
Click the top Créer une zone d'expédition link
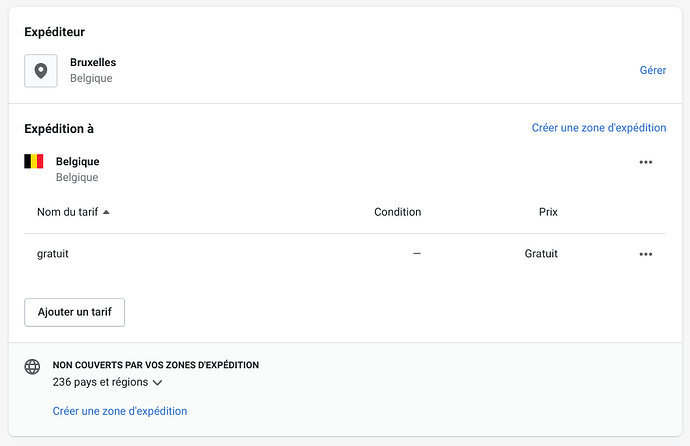pos(598,128)
